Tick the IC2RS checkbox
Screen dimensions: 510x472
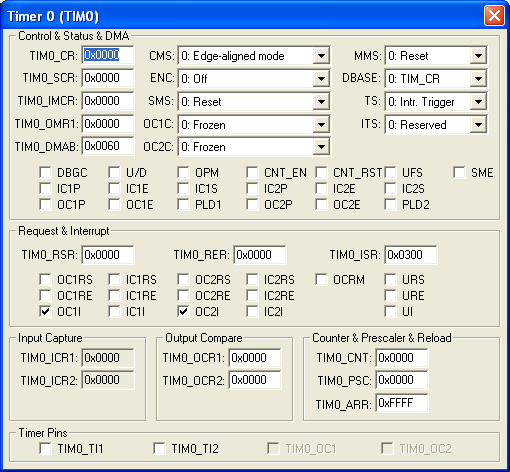[x=252, y=279]
